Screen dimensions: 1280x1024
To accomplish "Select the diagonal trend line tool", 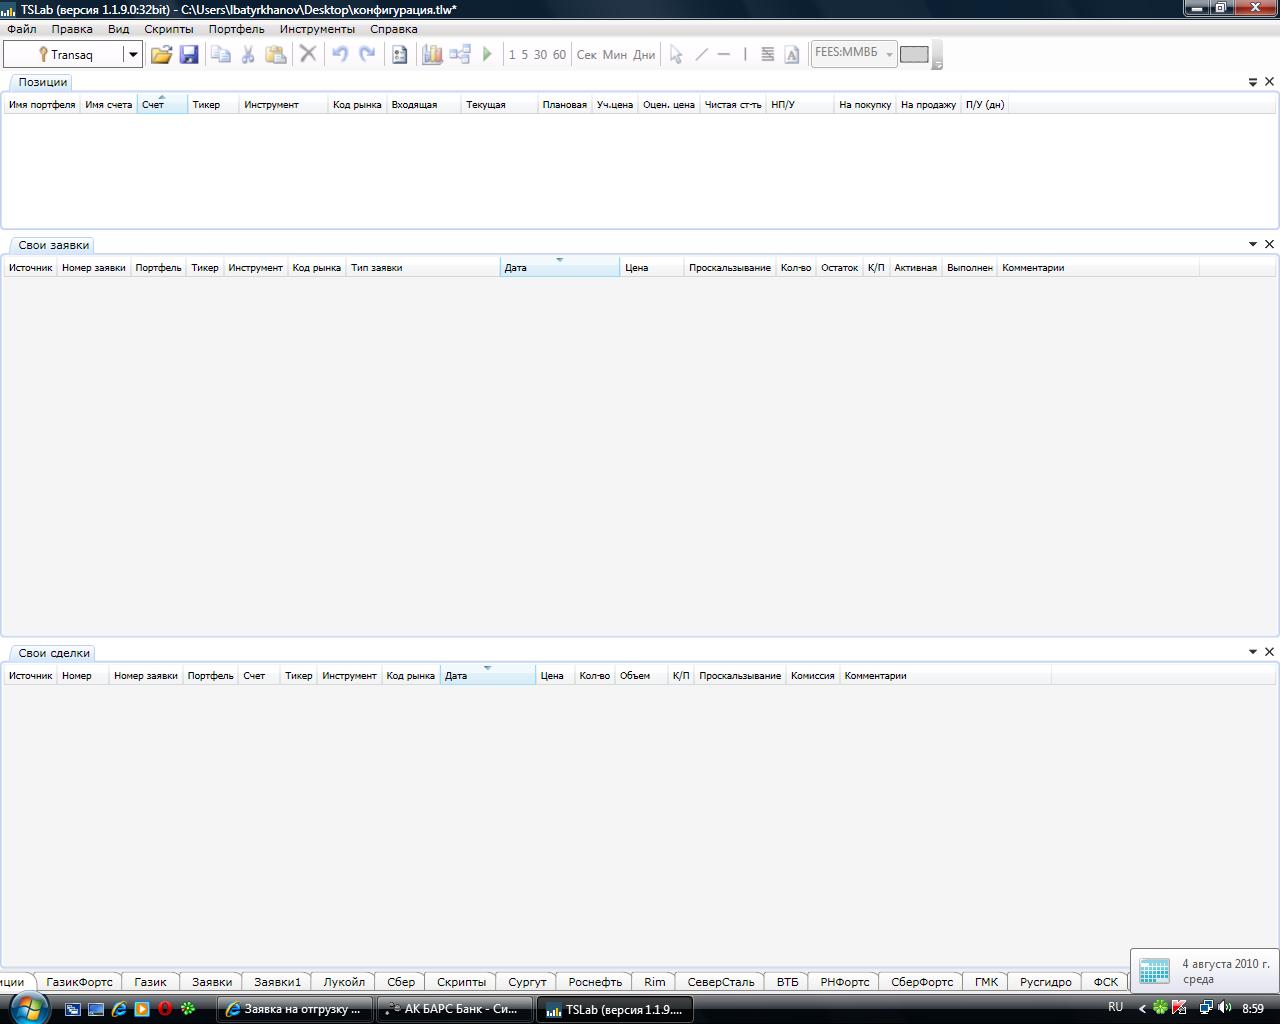I will click(x=701, y=54).
